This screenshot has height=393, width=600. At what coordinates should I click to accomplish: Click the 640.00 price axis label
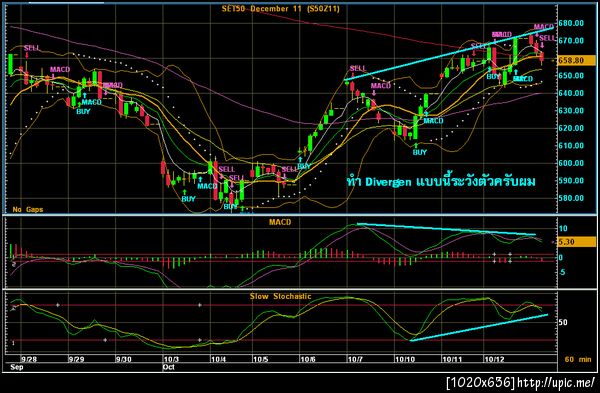click(x=571, y=93)
